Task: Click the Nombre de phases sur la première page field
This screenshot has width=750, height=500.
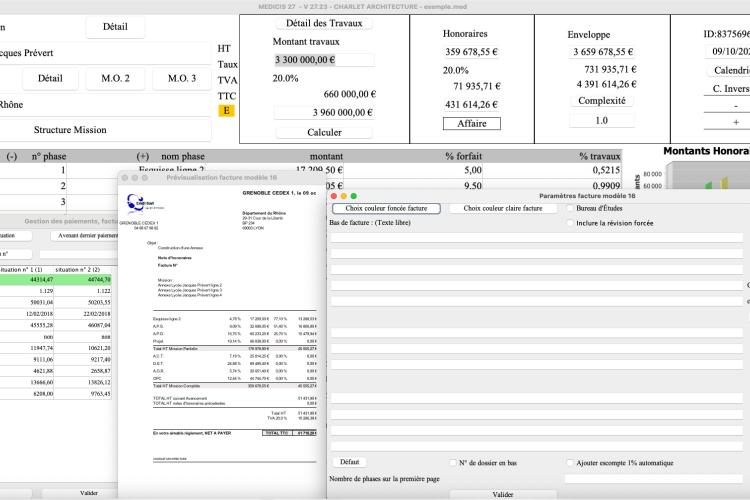Action: [653, 478]
